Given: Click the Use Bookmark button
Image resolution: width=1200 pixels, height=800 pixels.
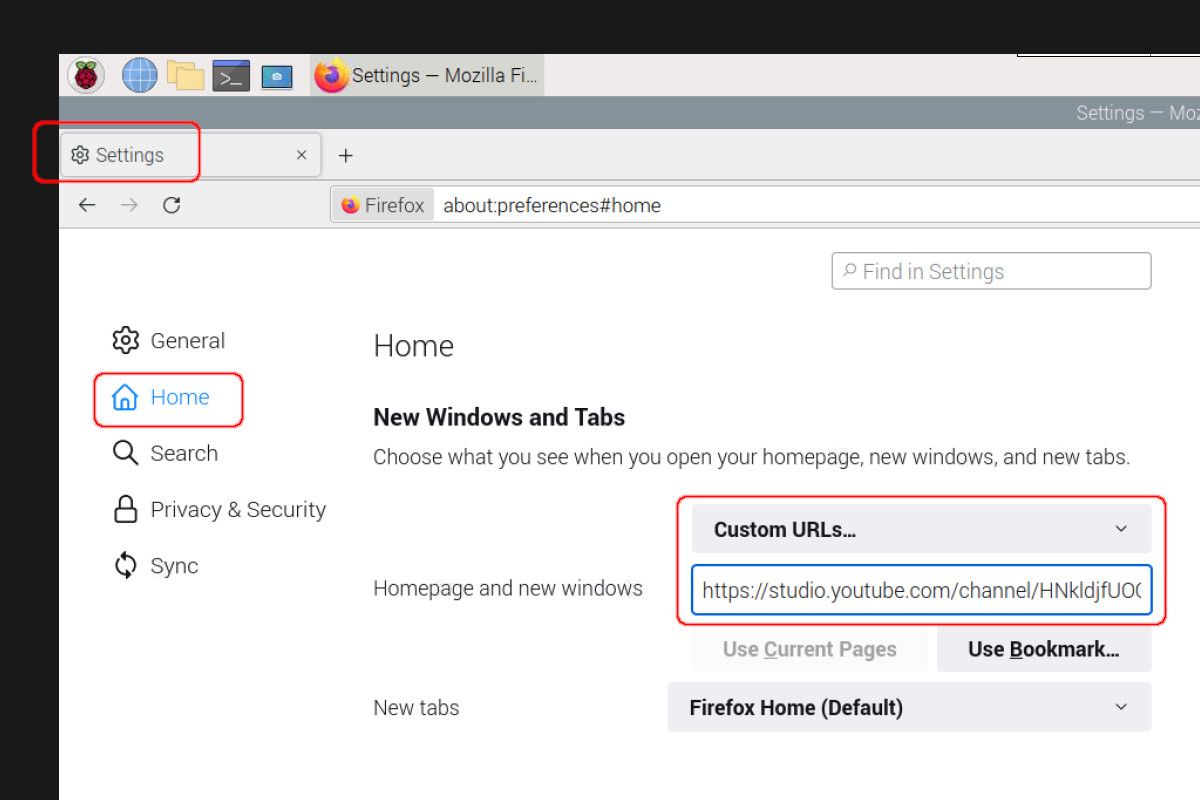Looking at the screenshot, I should tap(1043, 649).
